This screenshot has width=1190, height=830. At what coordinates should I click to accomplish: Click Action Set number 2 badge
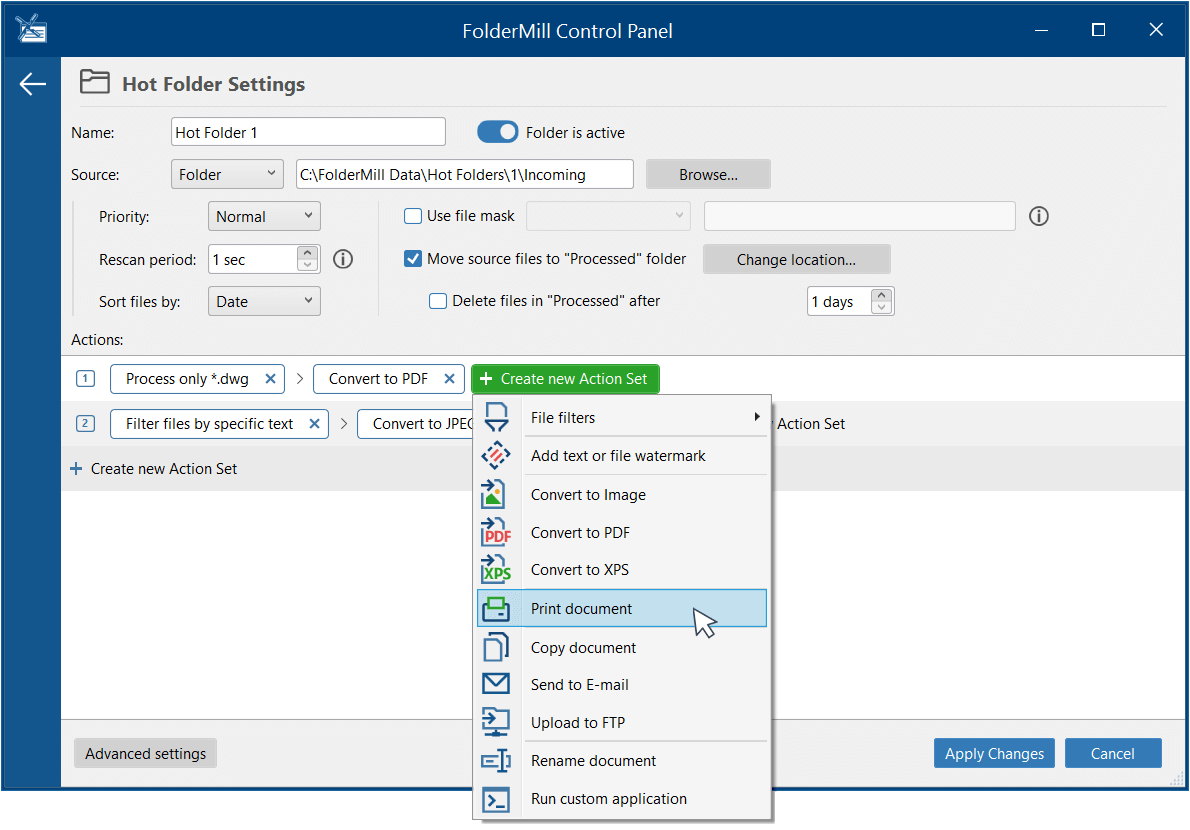click(86, 423)
